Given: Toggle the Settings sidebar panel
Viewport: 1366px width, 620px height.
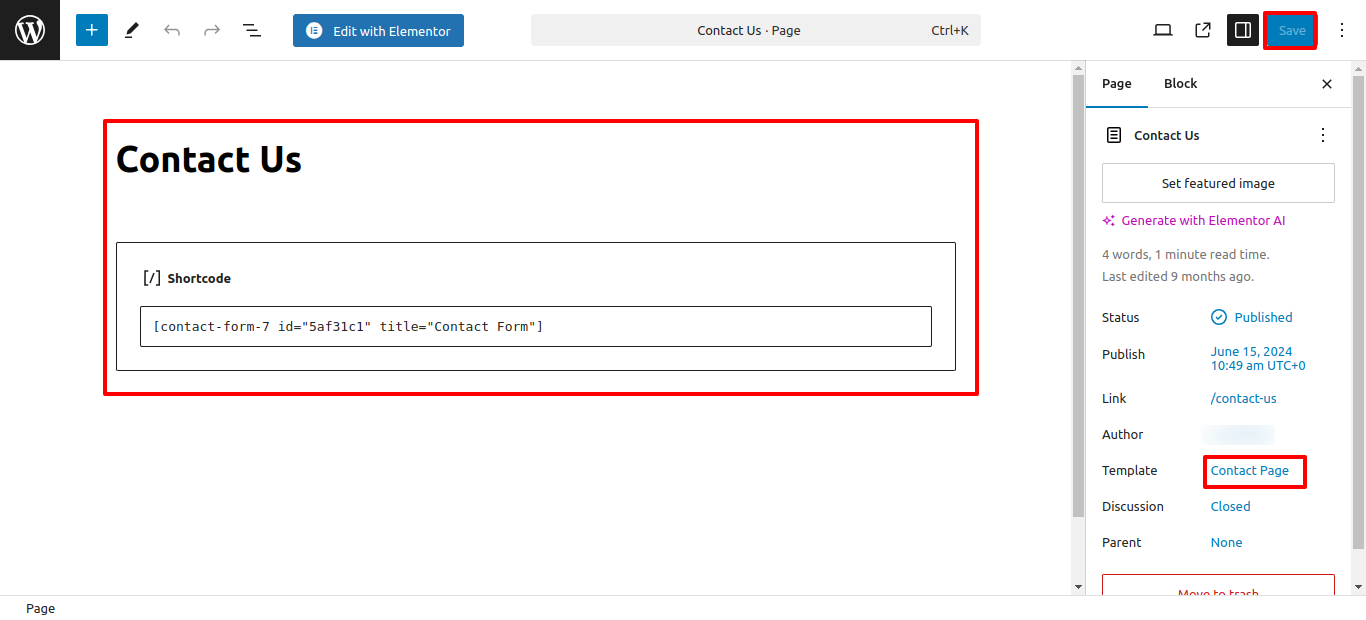Looking at the screenshot, I should pos(1243,30).
